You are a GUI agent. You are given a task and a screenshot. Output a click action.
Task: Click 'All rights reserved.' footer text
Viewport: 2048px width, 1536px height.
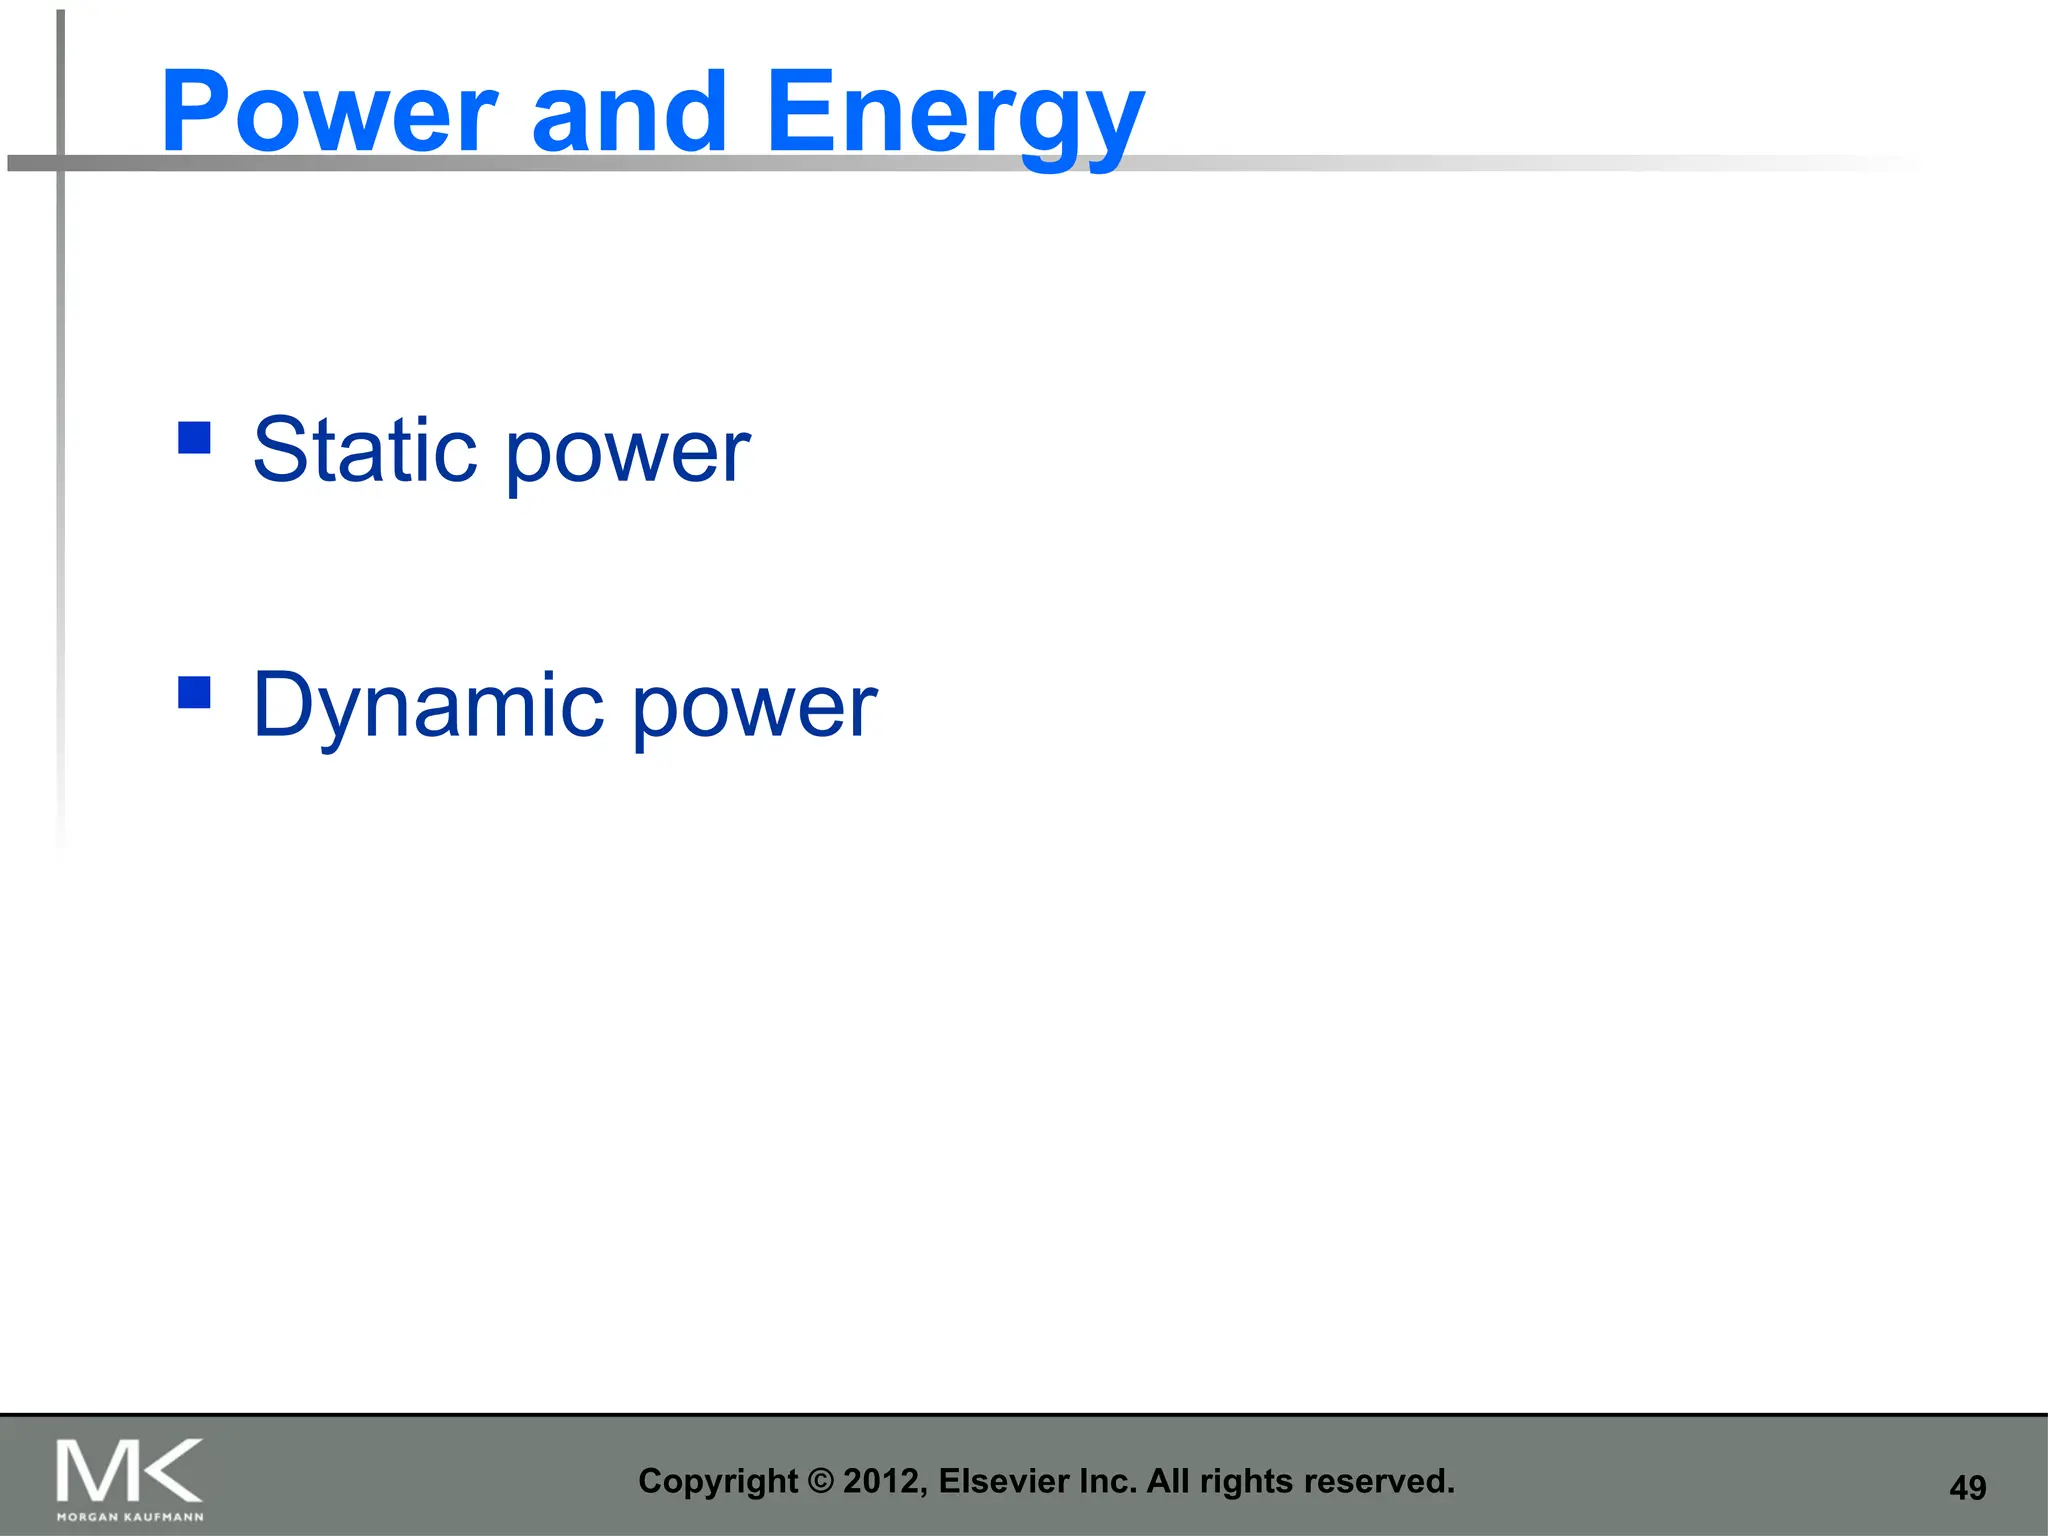click(x=1300, y=1481)
